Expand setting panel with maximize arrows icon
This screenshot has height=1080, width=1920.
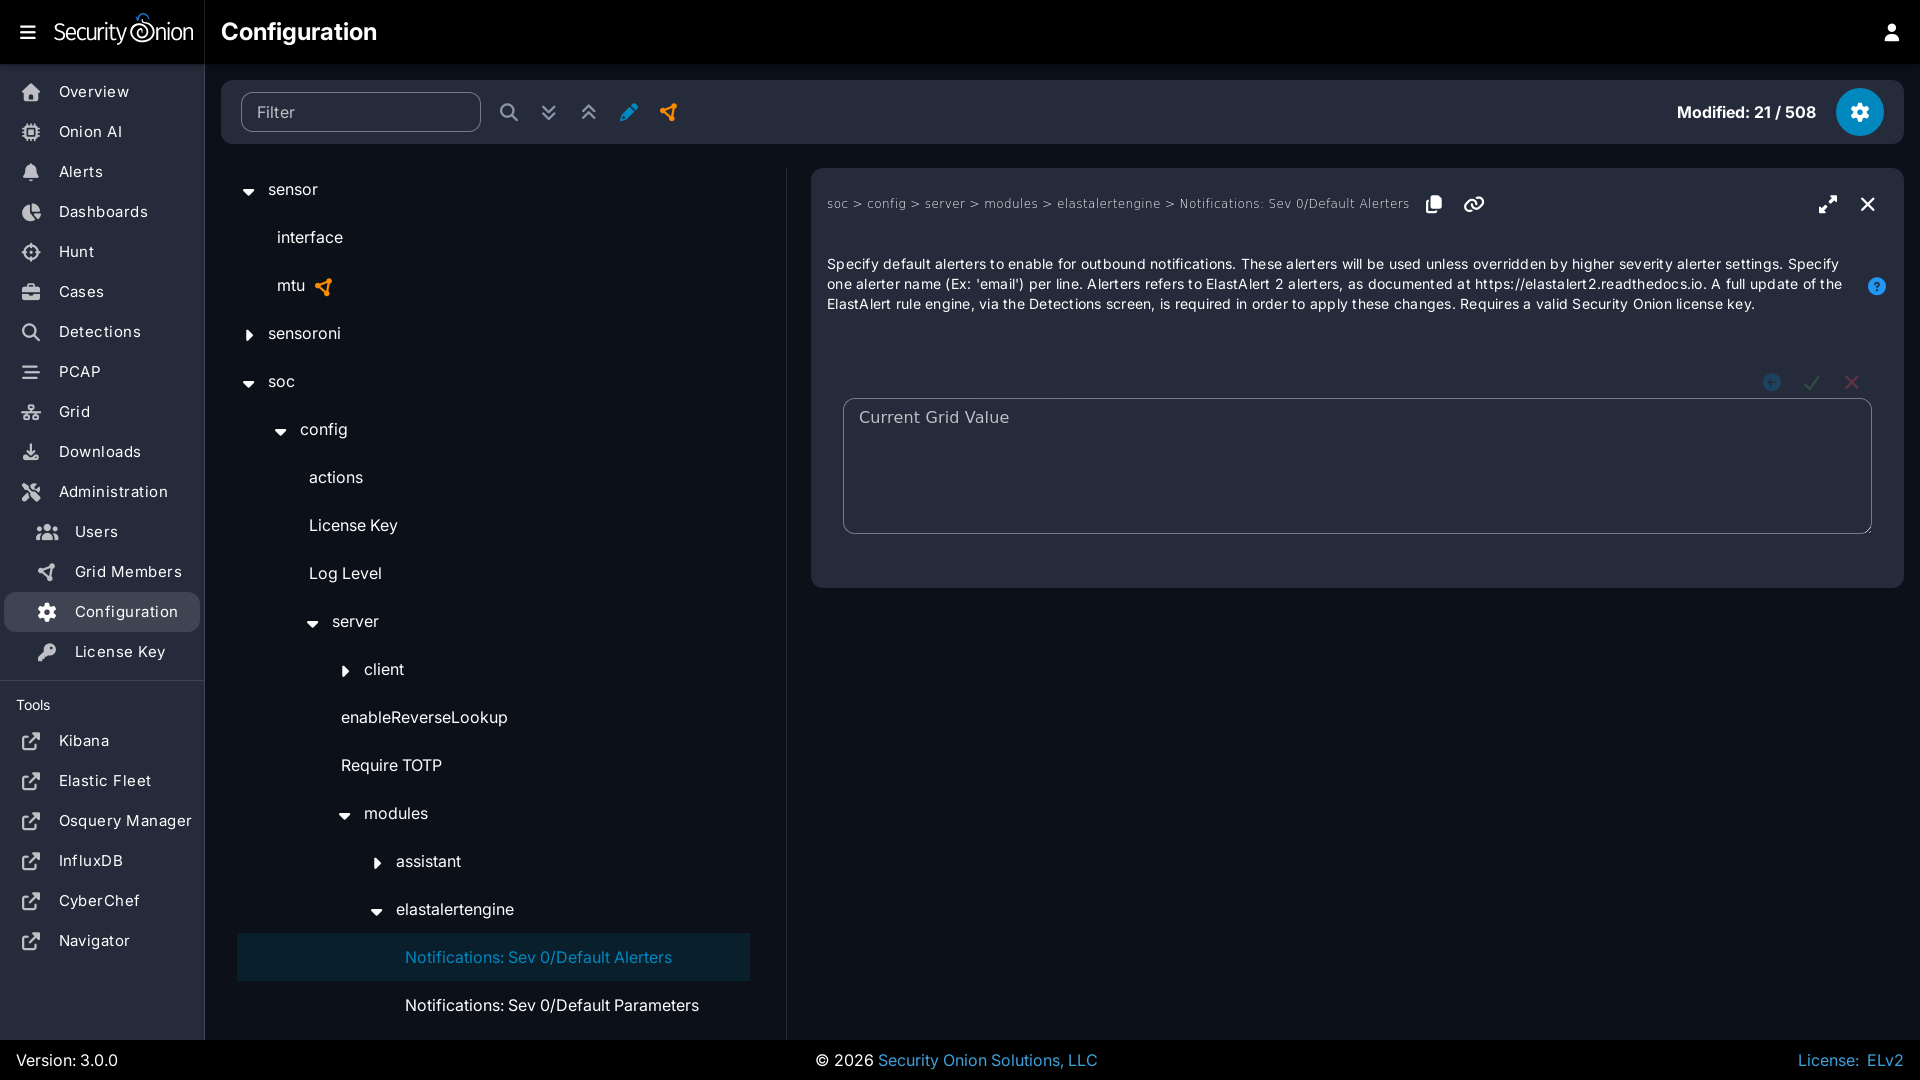(x=1827, y=204)
